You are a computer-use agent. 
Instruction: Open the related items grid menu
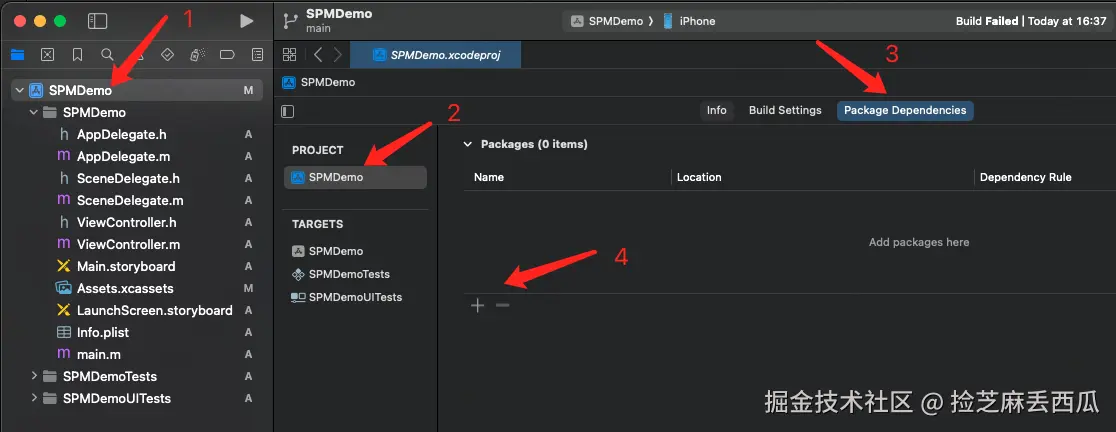point(290,55)
